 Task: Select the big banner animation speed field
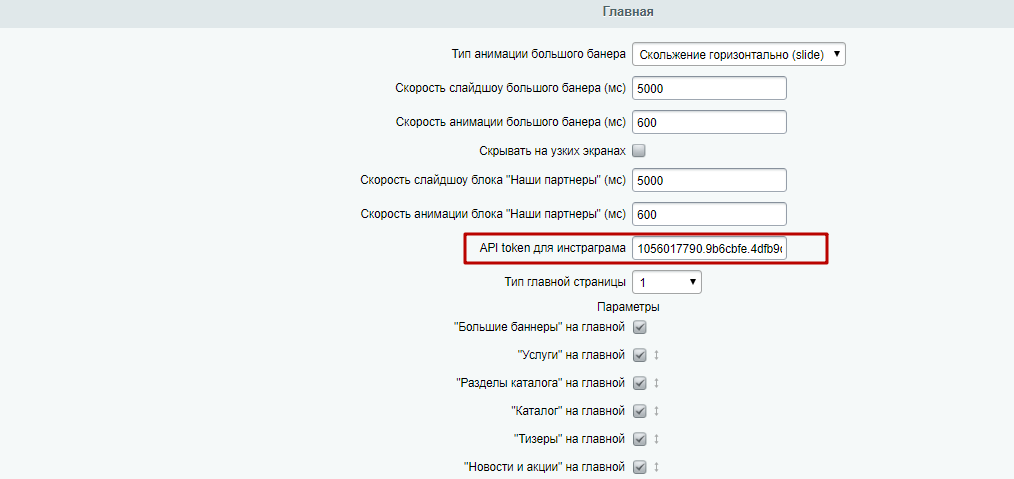(x=709, y=123)
